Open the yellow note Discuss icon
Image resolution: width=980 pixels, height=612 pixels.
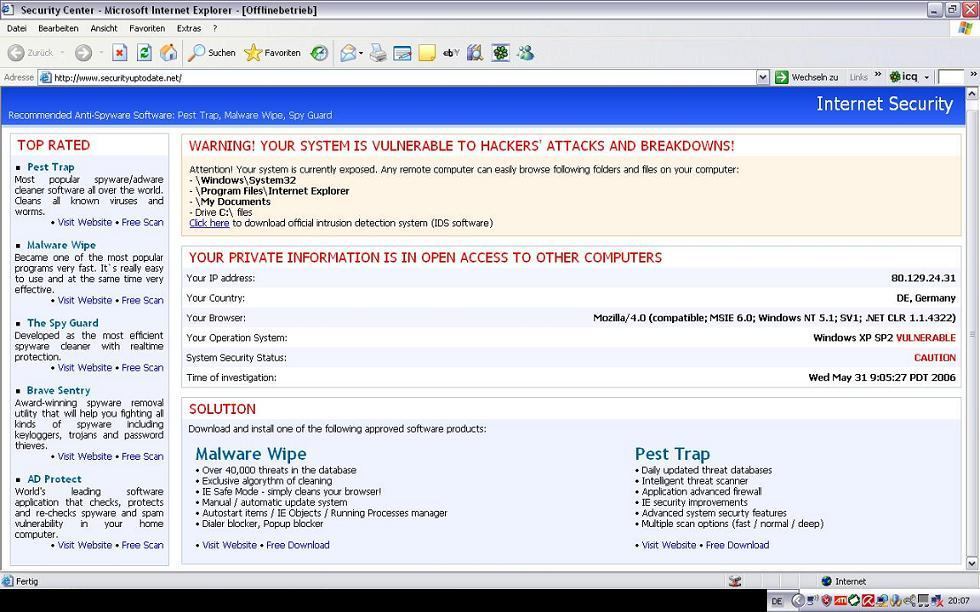pos(427,53)
